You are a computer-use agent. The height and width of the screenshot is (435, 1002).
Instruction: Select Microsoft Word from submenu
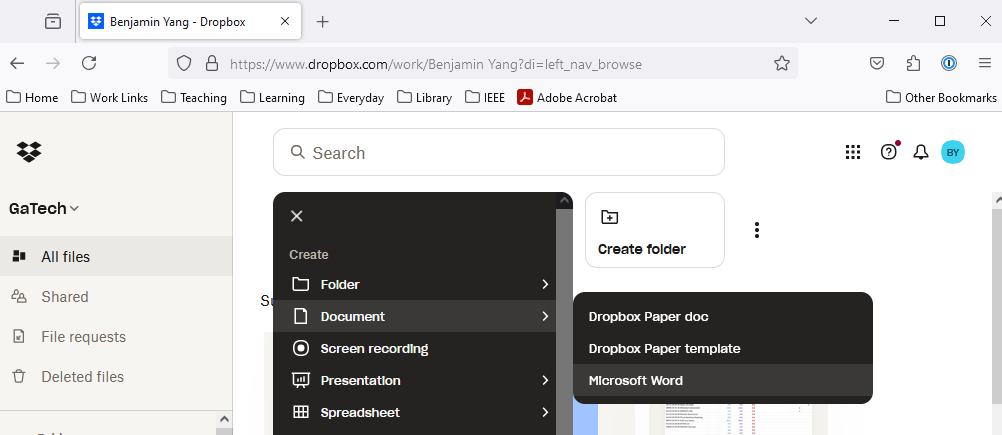click(x=635, y=381)
